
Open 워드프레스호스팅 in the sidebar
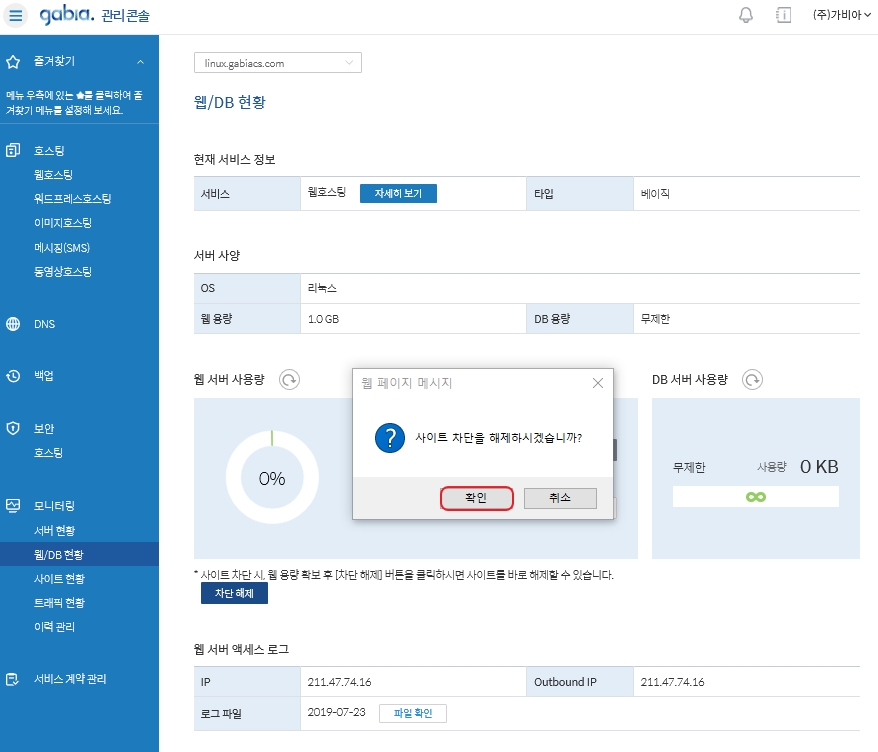tap(72, 199)
